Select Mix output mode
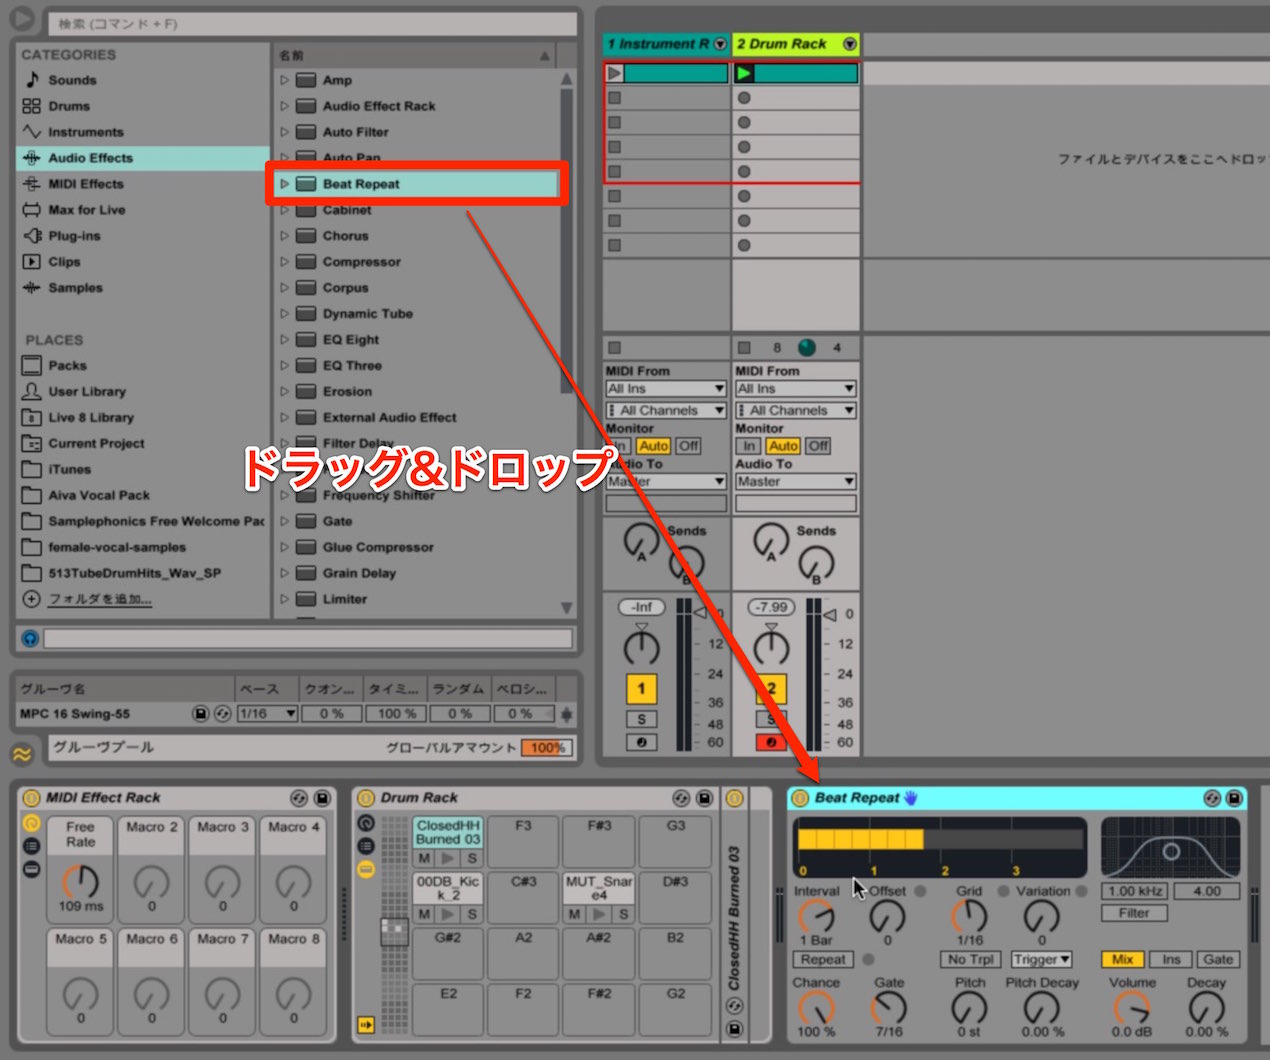Viewport: 1270px width, 1060px height. [1122, 960]
